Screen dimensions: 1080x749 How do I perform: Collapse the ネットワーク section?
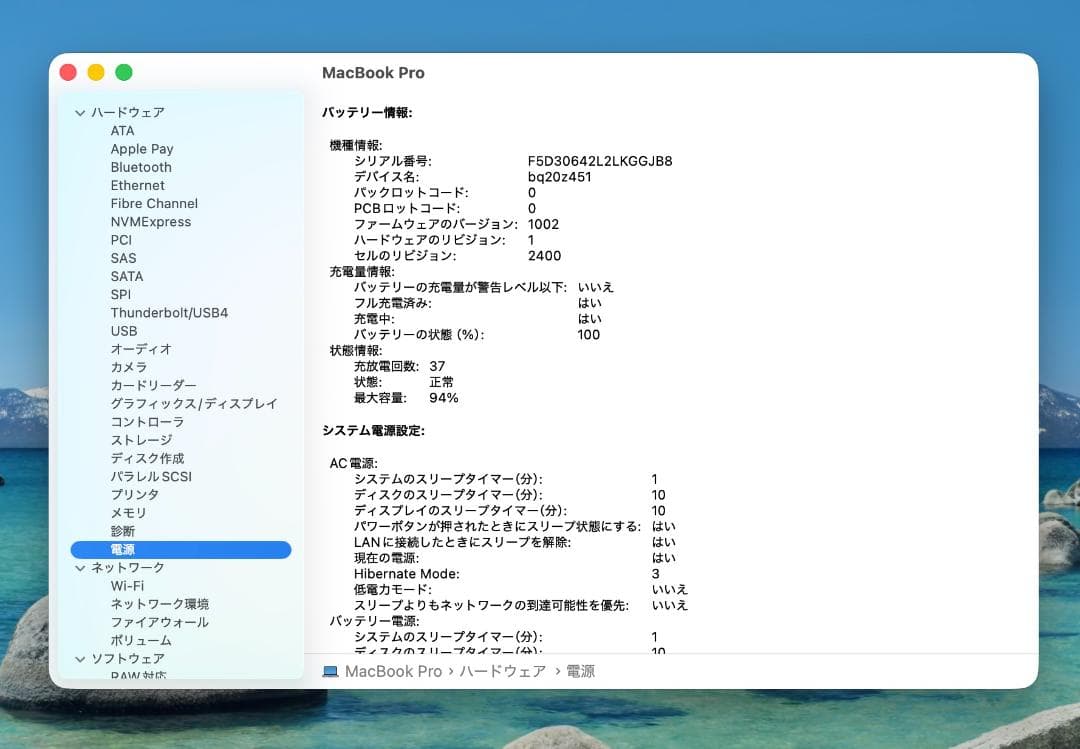coord(80,567)
